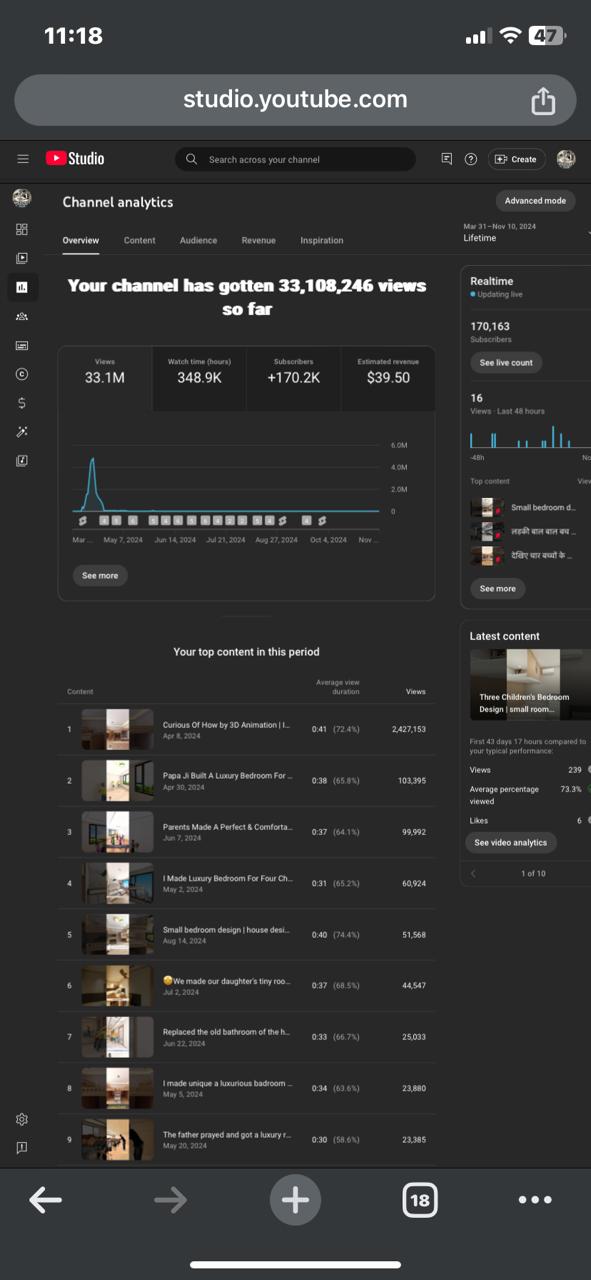The image size is (591, 1280).
Task: Open Audio library music icon in sidebar
Action: 22,461
